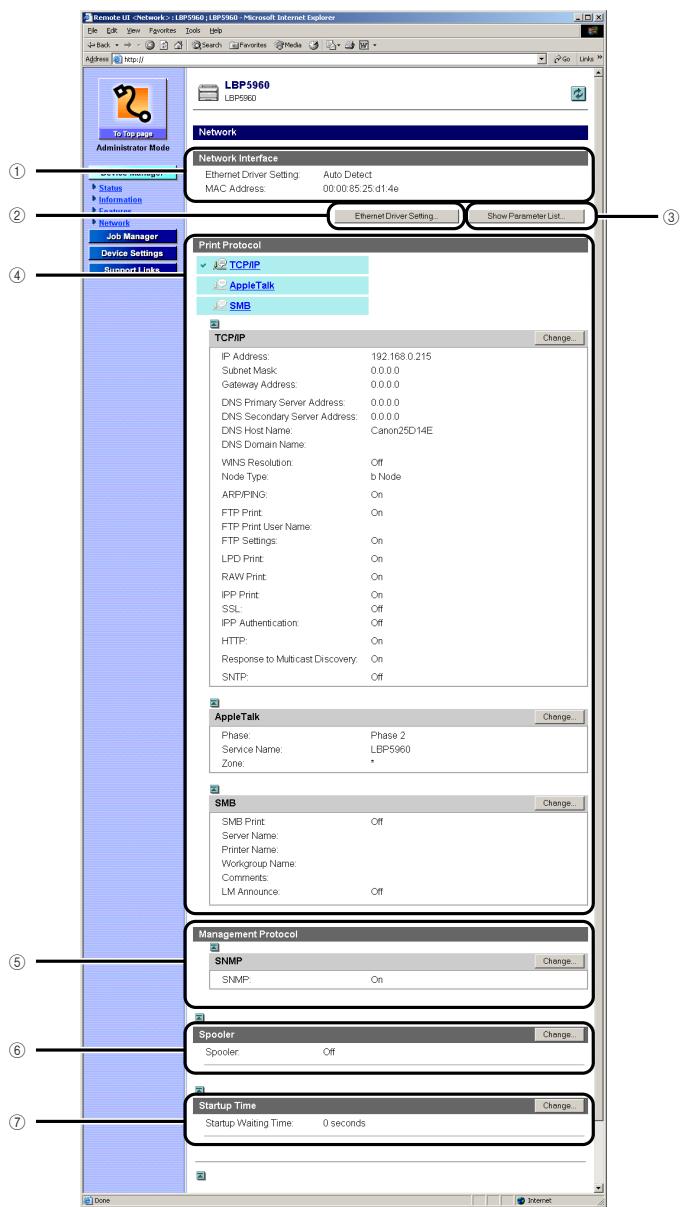Click the up-arrow icon above SMB section
682x1207 pixels.
(215, 790)
